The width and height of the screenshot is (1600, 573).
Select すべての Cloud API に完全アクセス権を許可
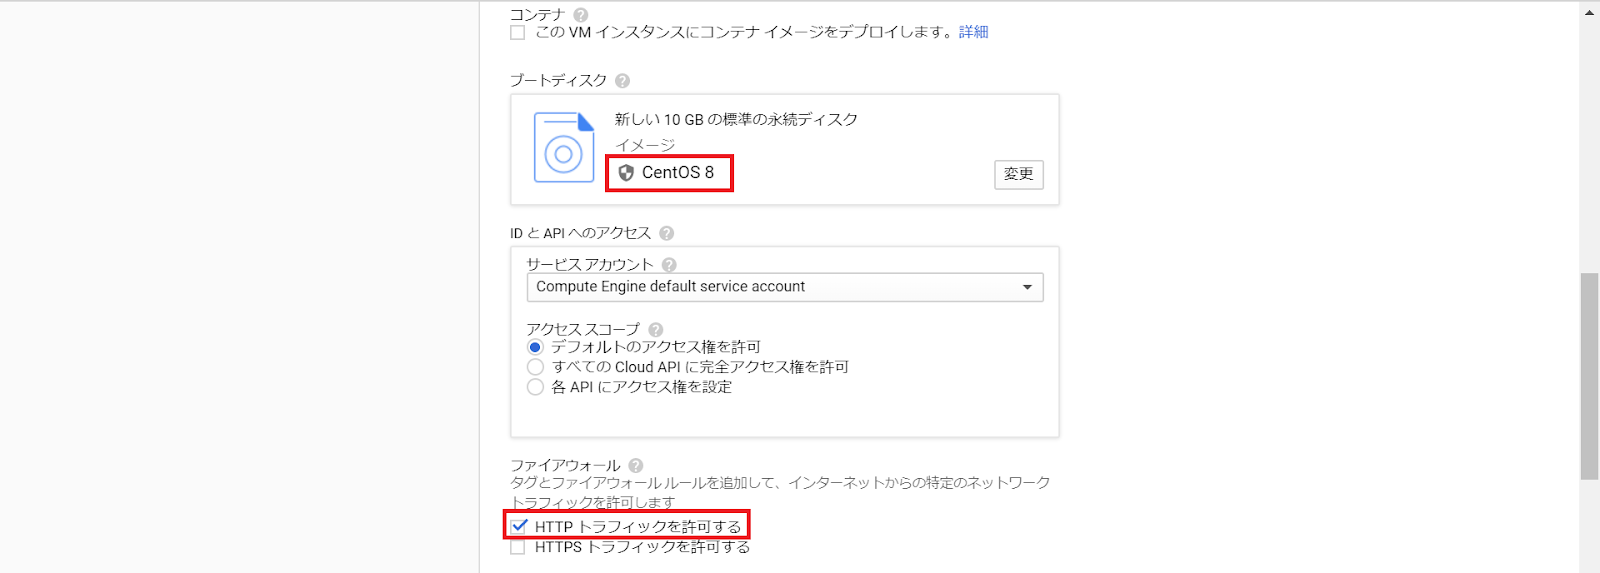click(x=535, y=367)
